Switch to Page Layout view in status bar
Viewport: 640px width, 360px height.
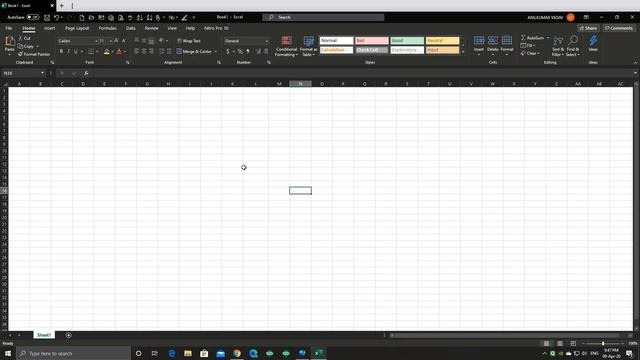(x=560, y=344)
